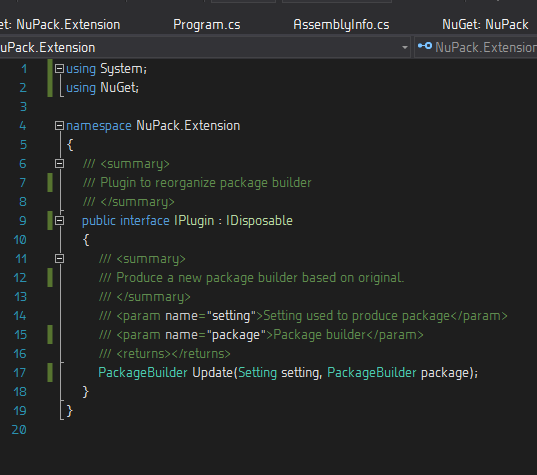Image resolution: width=537 pixels, height=475 pixels.
Task: Collapse the summary comment at line 11
Action: 59,259
